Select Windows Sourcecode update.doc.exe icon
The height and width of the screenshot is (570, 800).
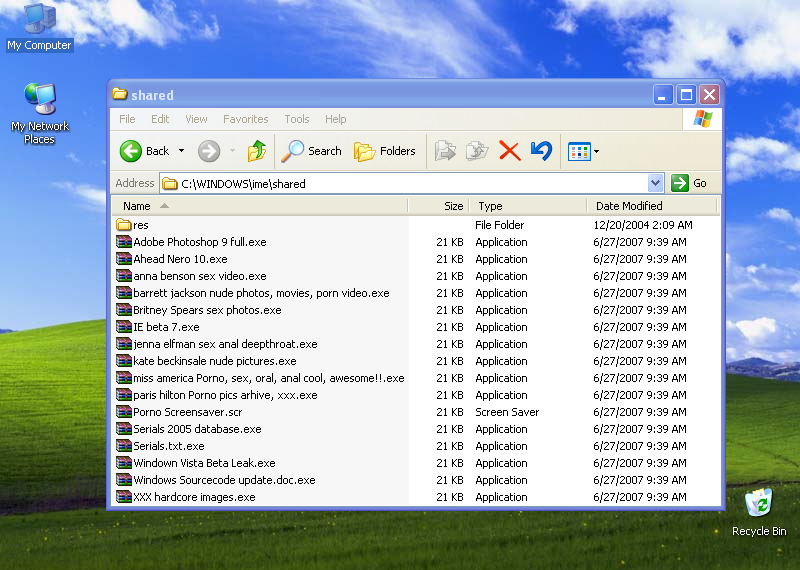[x=123, y=480]
